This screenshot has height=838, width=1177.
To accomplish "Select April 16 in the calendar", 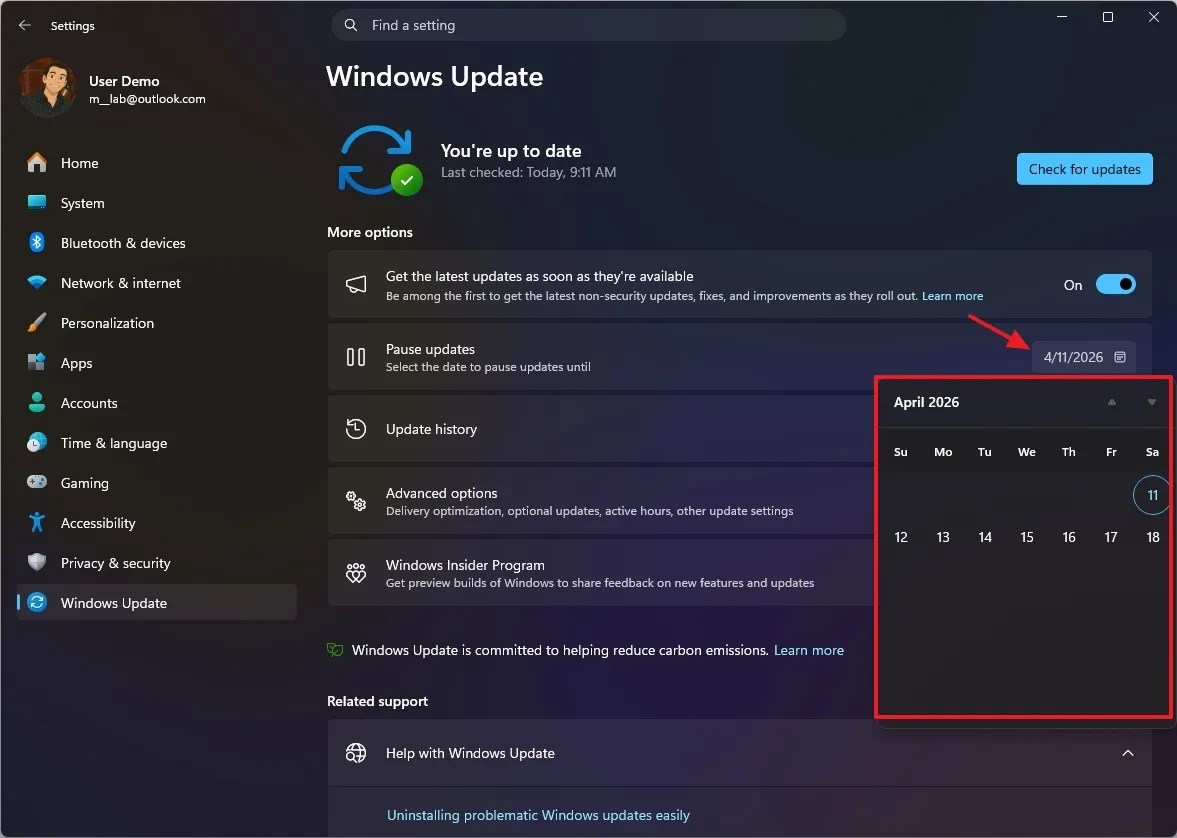I will tap(1069, 537).
